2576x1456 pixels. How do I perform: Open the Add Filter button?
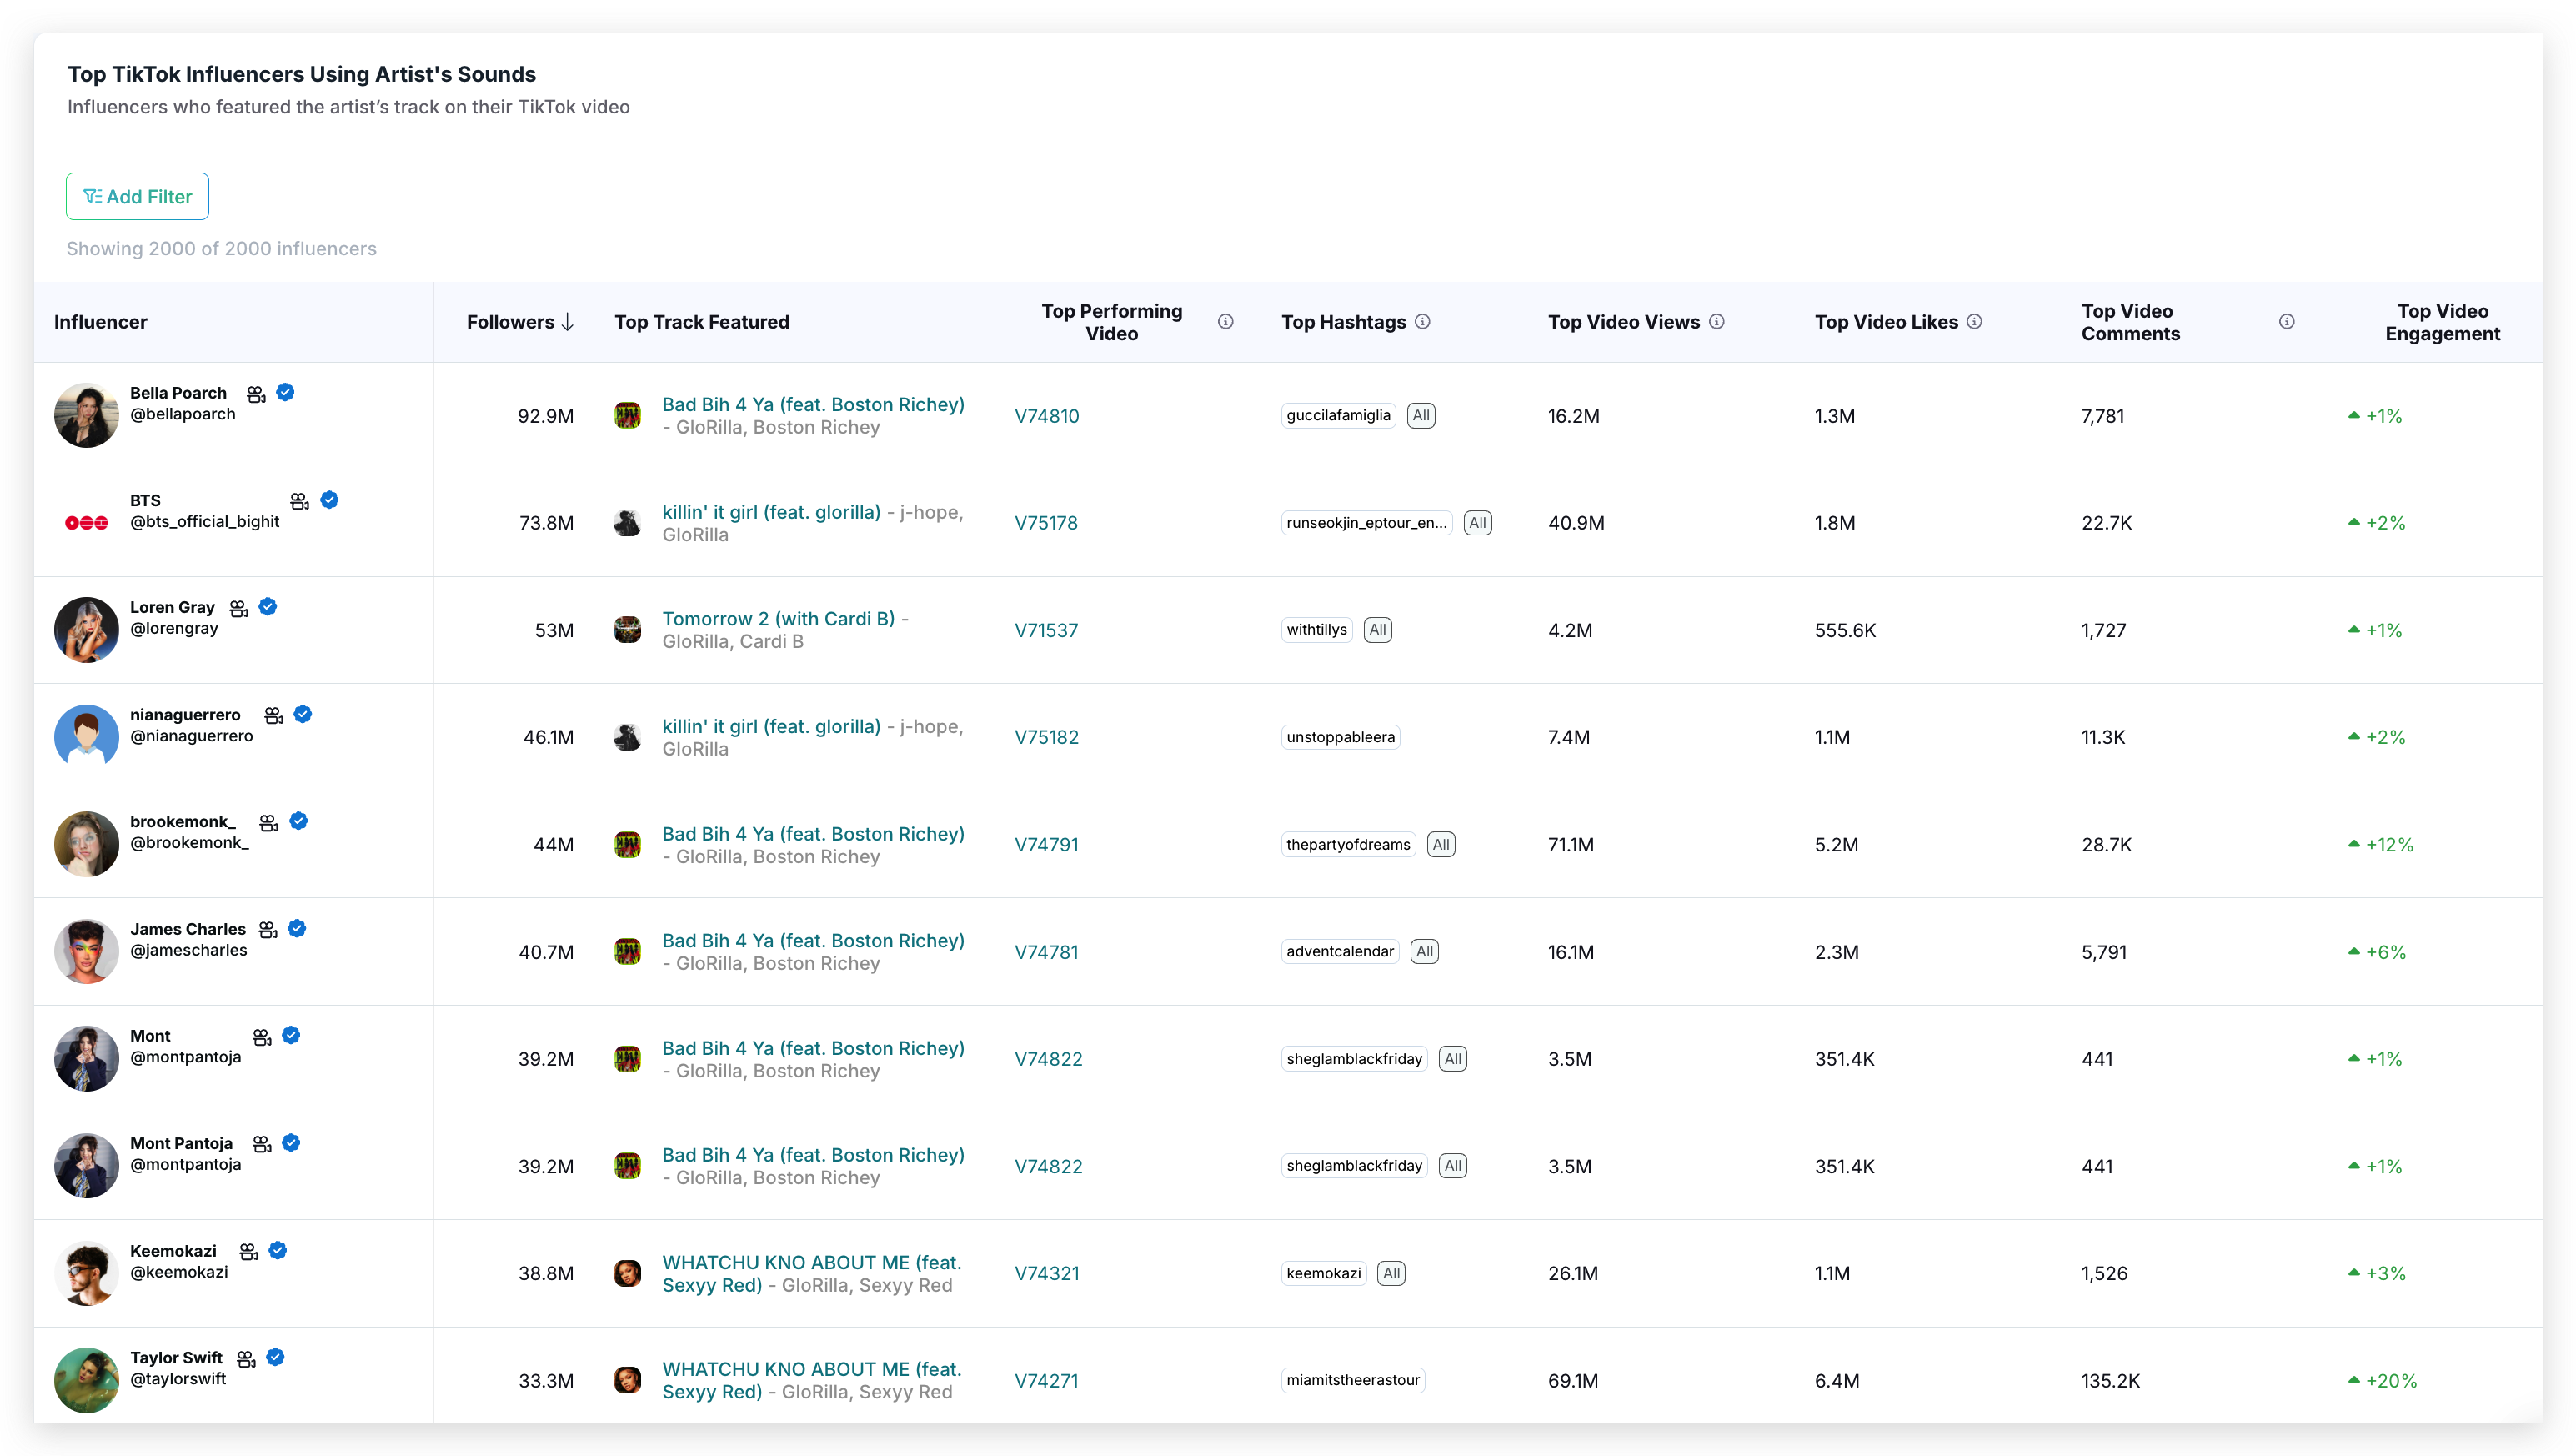(x=137, y=196)
